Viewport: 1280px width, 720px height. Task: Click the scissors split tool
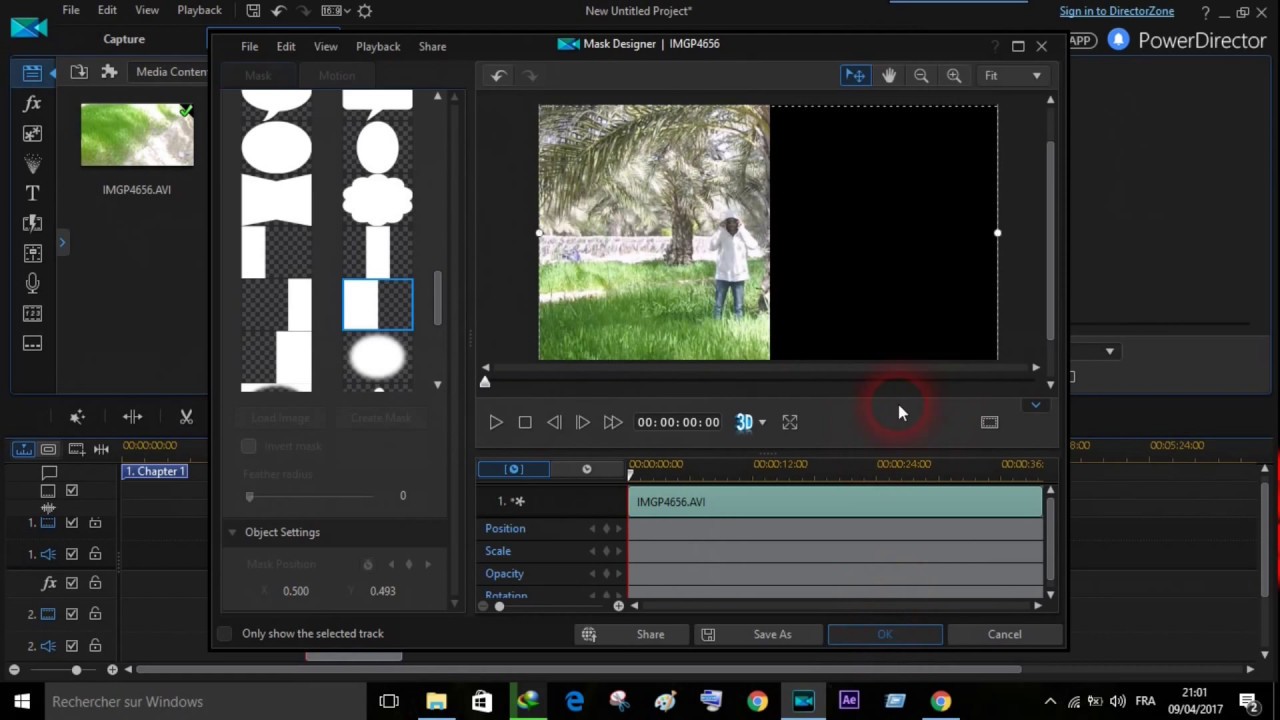click(x=186, y=417)
